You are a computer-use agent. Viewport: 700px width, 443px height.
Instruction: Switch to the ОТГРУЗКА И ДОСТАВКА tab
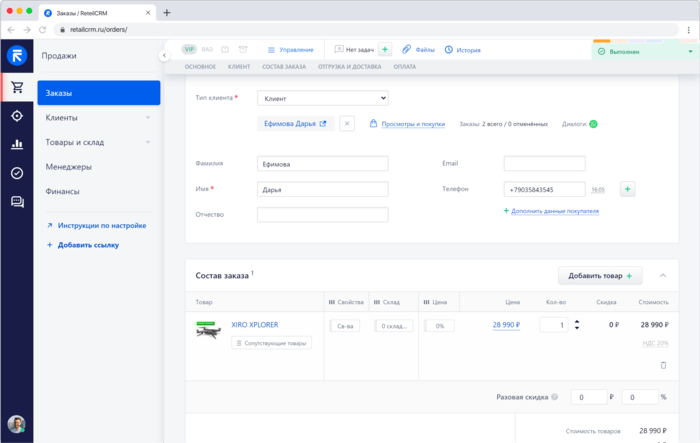[x=350, y=67]
